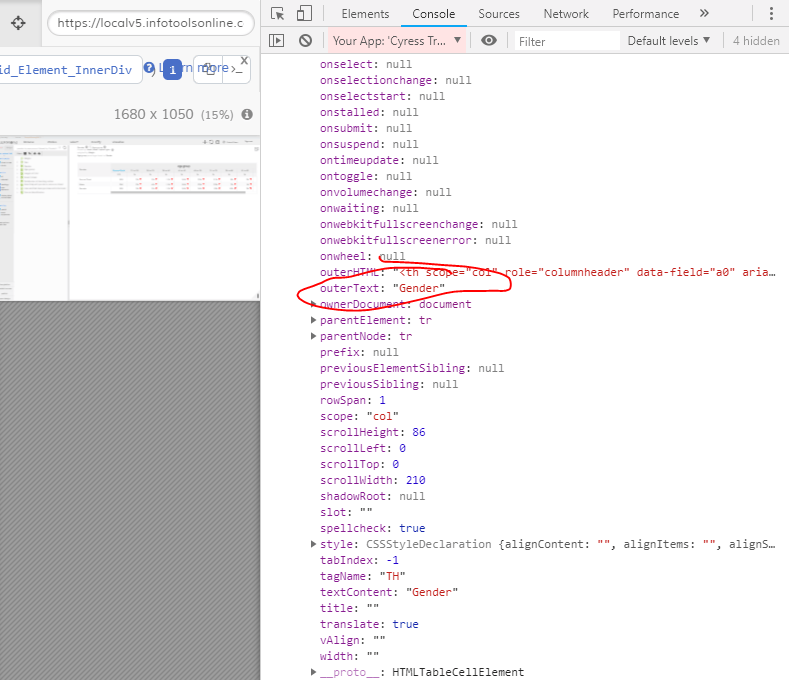Click the Cypress URL address field
The image size is (789, 680).
pos(150,23)
